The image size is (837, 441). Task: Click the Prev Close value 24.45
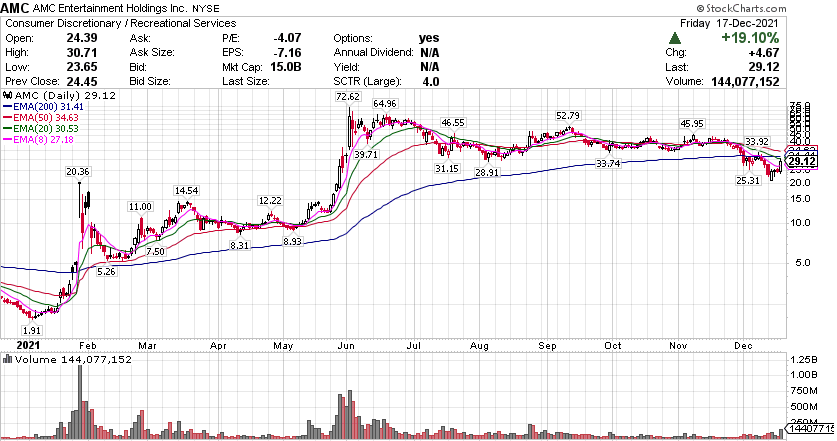[x=82, y=82]
